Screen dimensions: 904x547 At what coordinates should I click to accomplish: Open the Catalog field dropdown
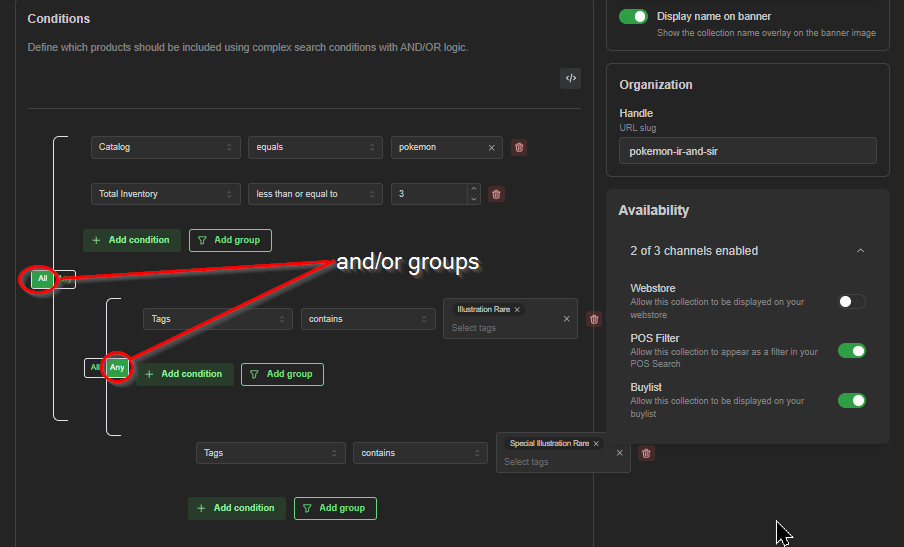[165, 148]
